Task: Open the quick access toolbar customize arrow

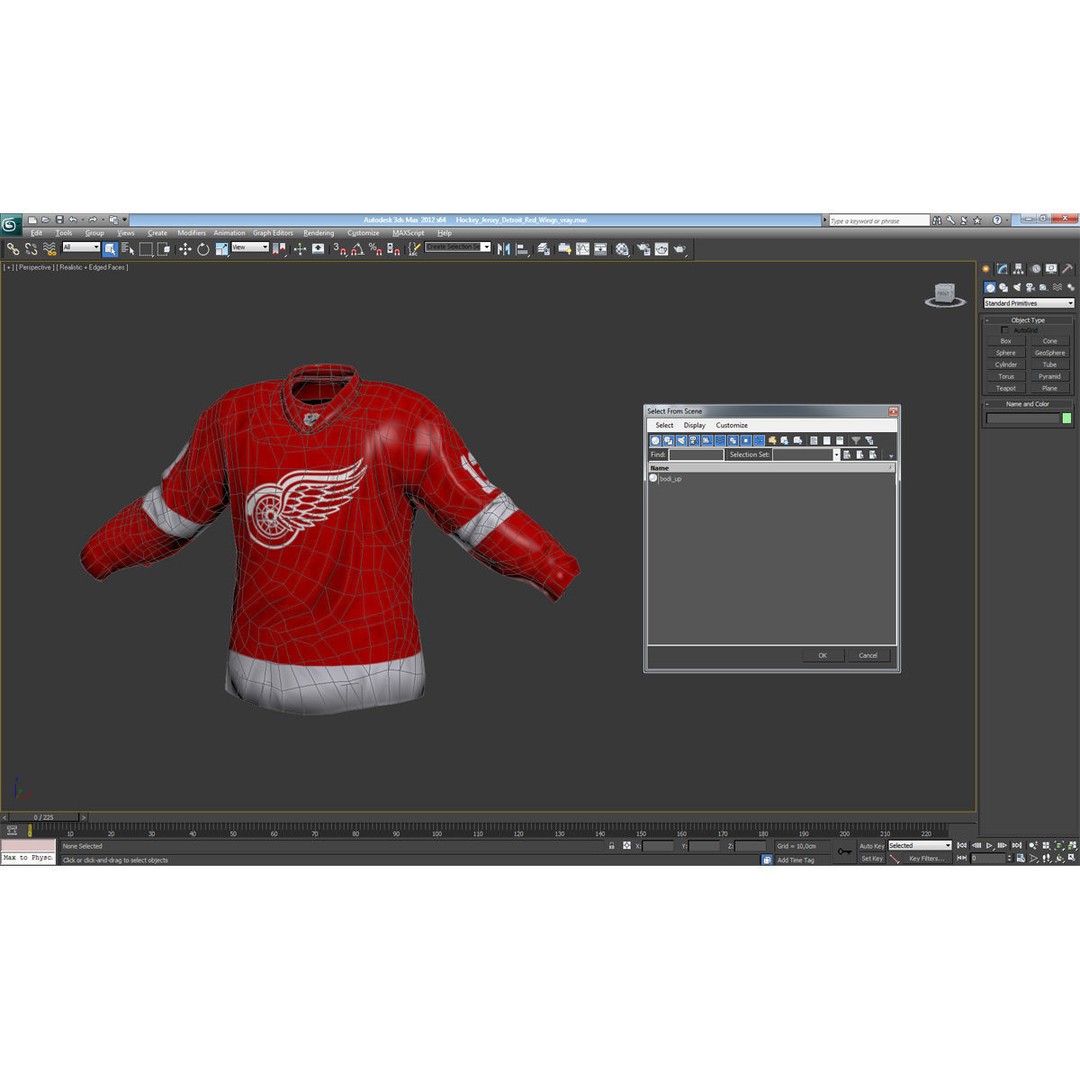Action: pyautogui.click(x=125, y=220)
